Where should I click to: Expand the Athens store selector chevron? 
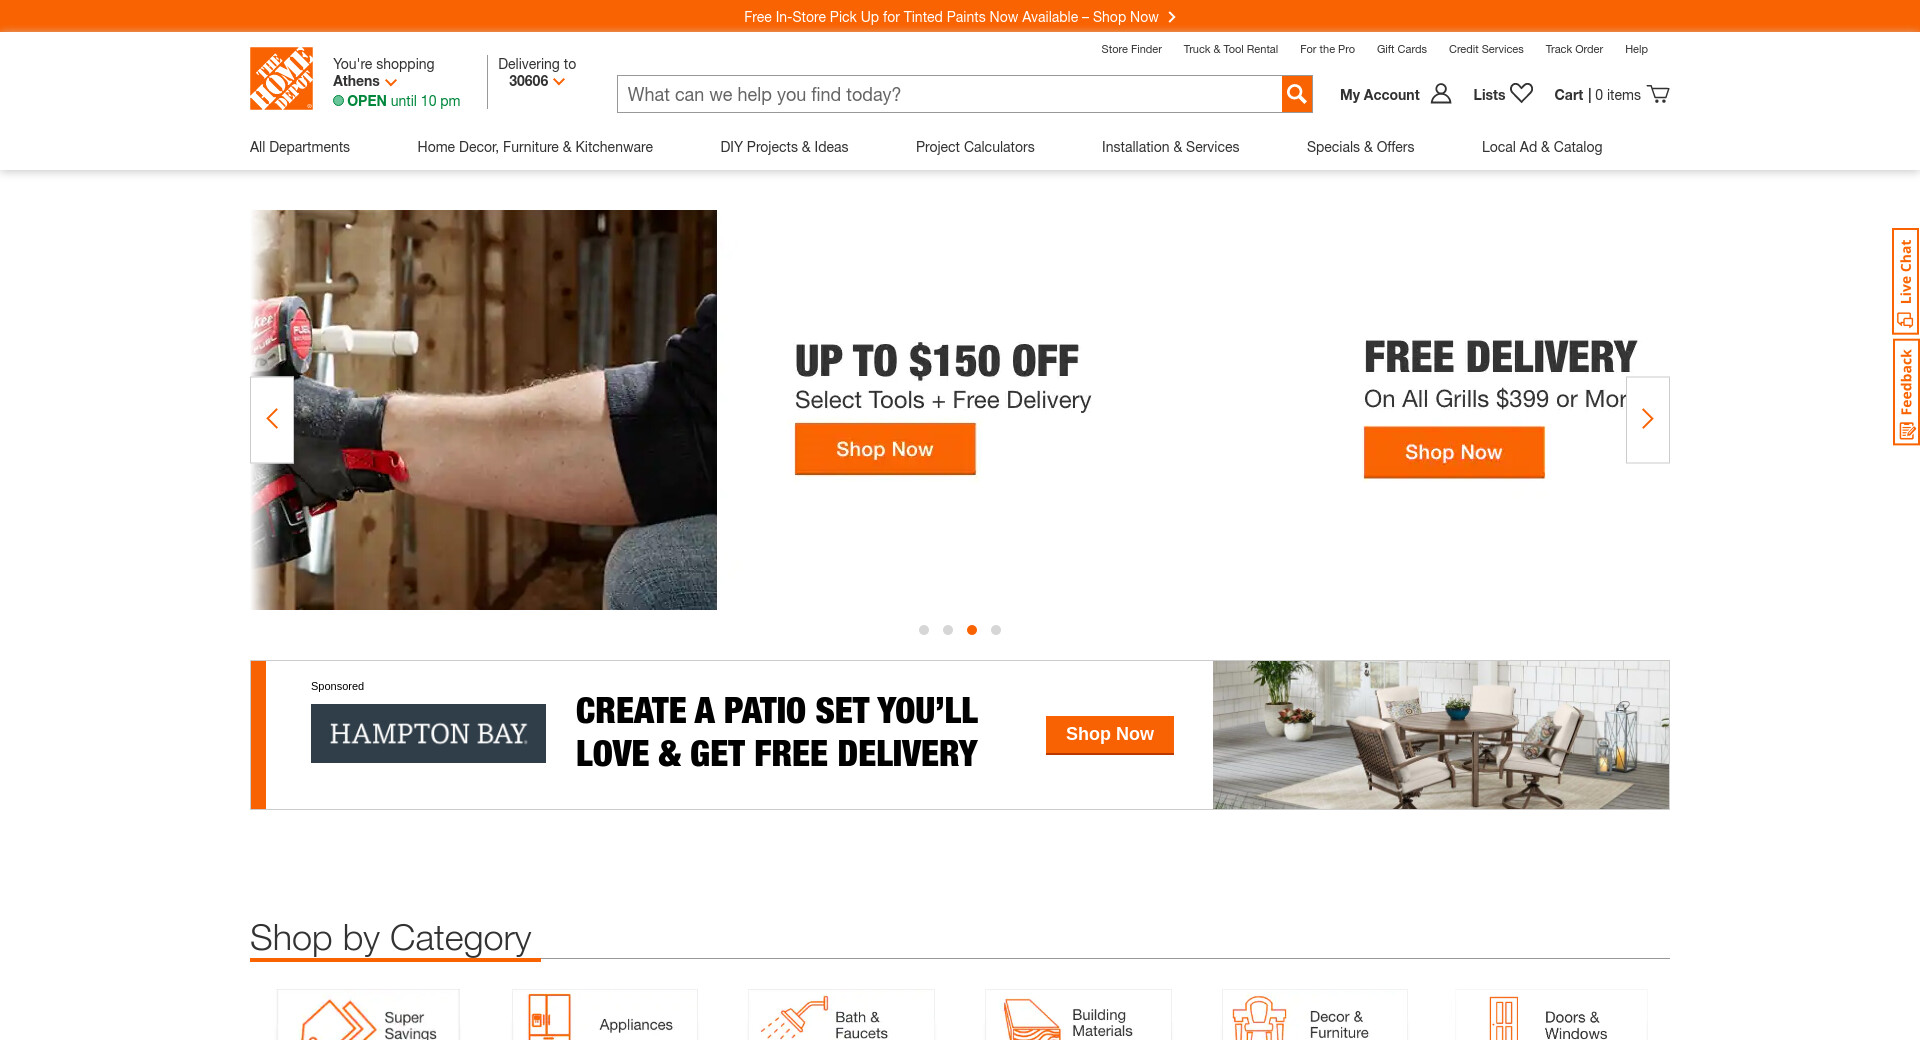tap(391, 82)
